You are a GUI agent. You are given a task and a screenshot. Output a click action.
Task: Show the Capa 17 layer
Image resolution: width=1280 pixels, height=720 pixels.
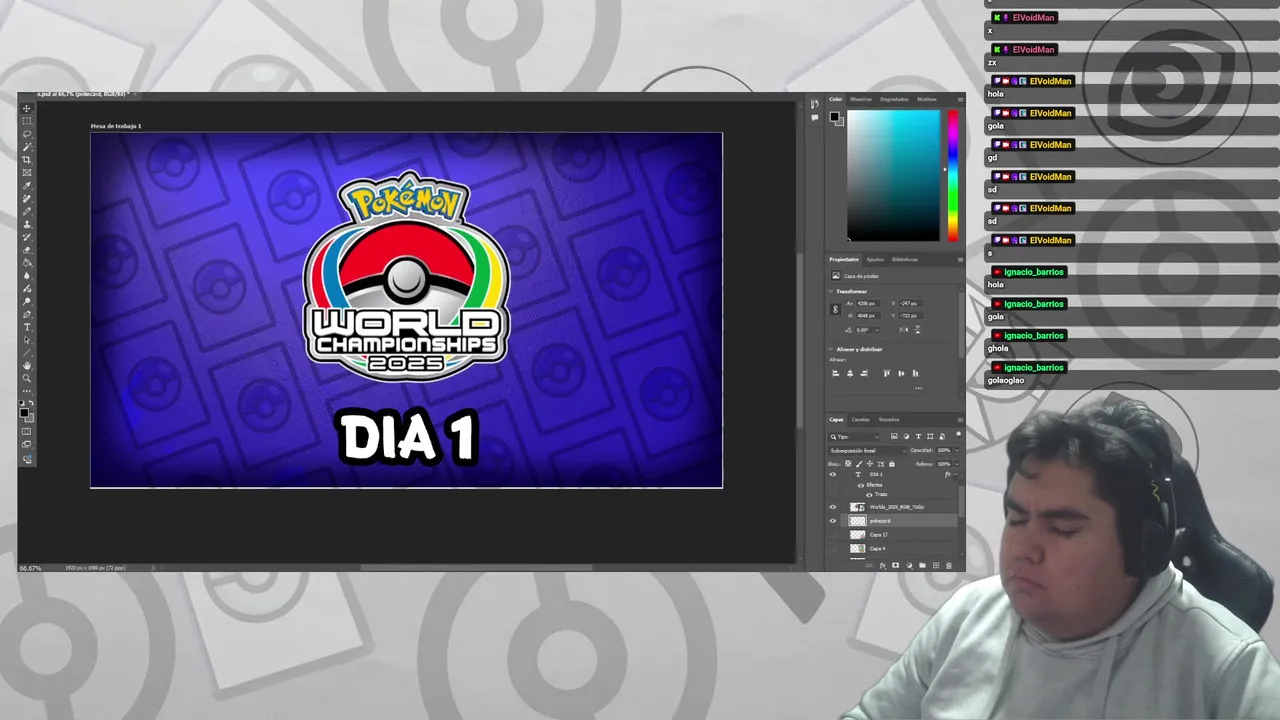833,535
